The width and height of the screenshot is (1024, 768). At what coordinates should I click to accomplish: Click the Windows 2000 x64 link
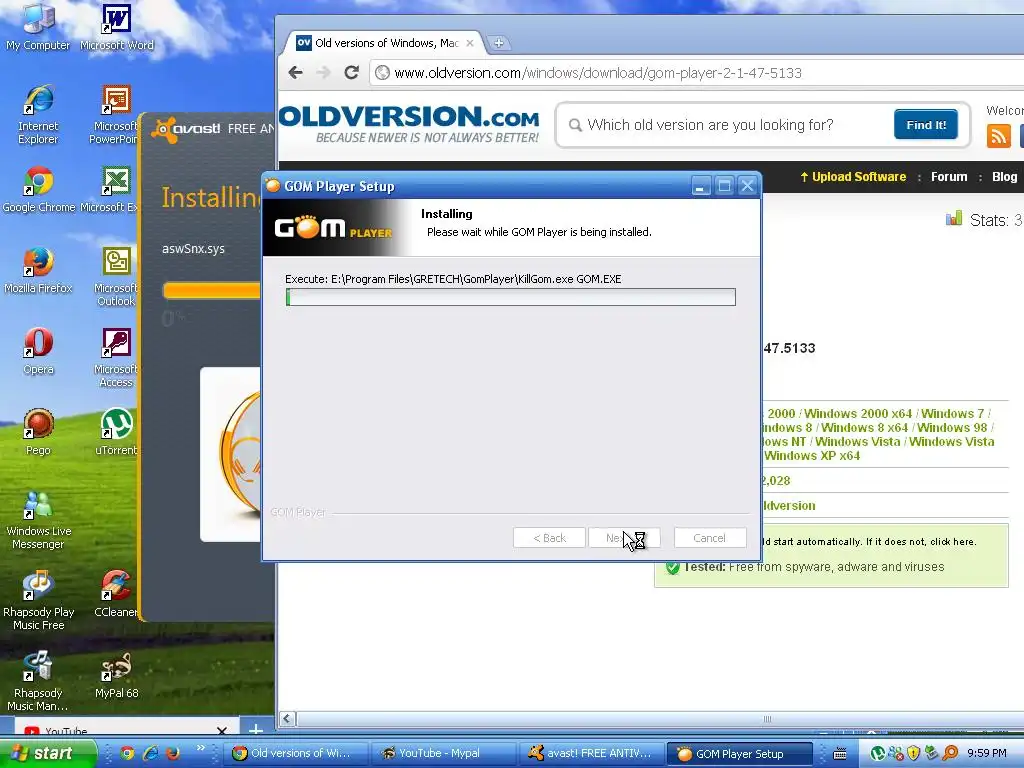pos(857,413)
